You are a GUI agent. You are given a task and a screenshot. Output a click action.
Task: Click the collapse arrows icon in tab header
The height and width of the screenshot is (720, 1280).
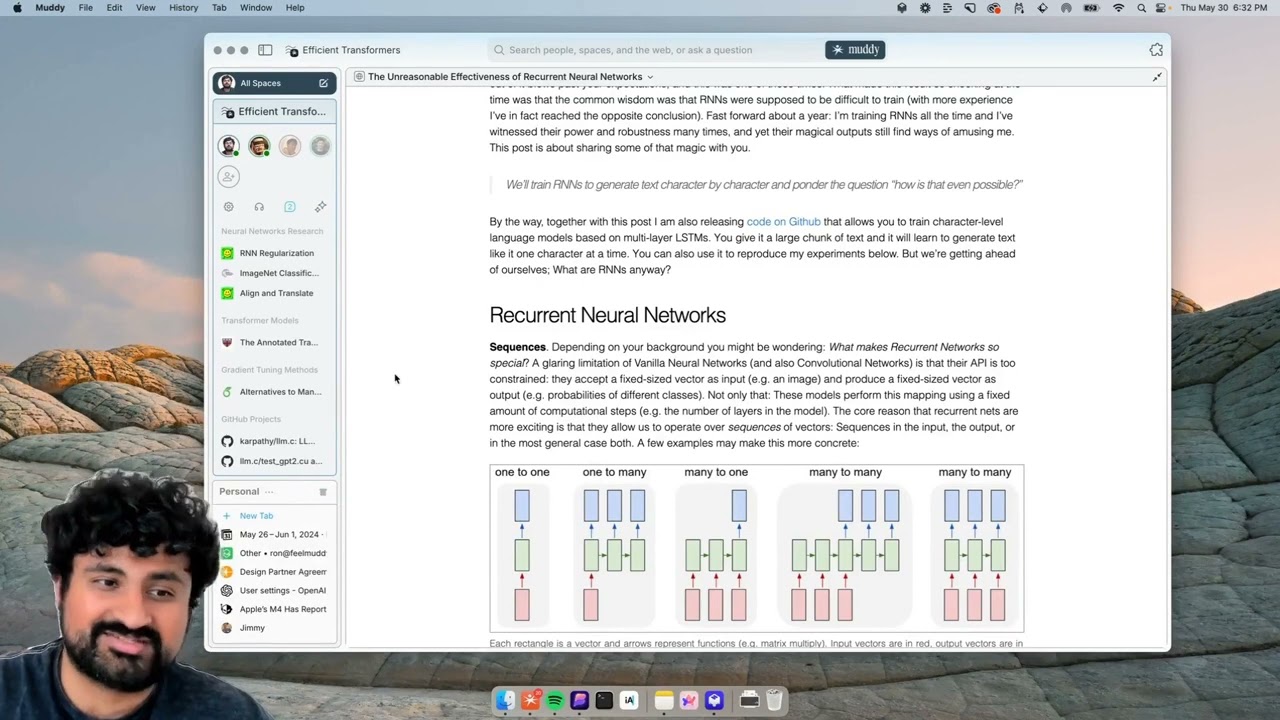(1157, 77)
